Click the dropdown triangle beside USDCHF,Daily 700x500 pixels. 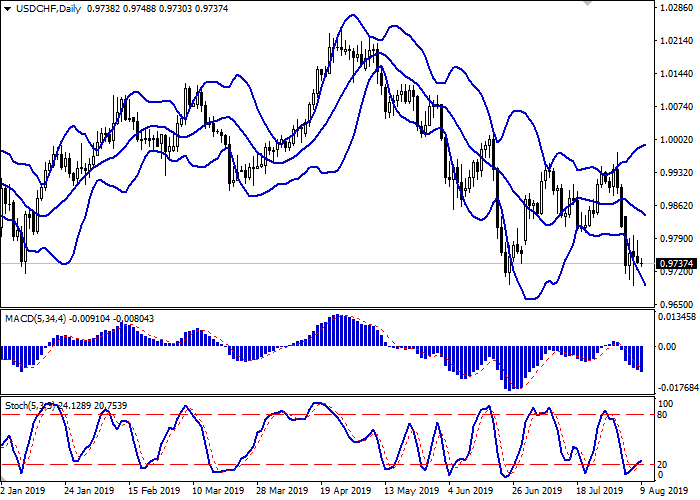[x=8, y=9]
